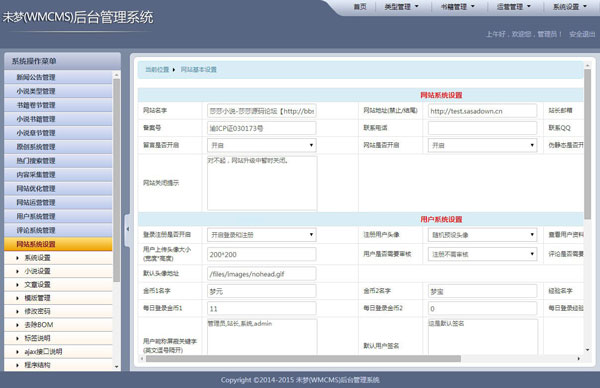Open 评论系统管理 sidebar section
Screen dimensions: 600x388
pos(58,230)
